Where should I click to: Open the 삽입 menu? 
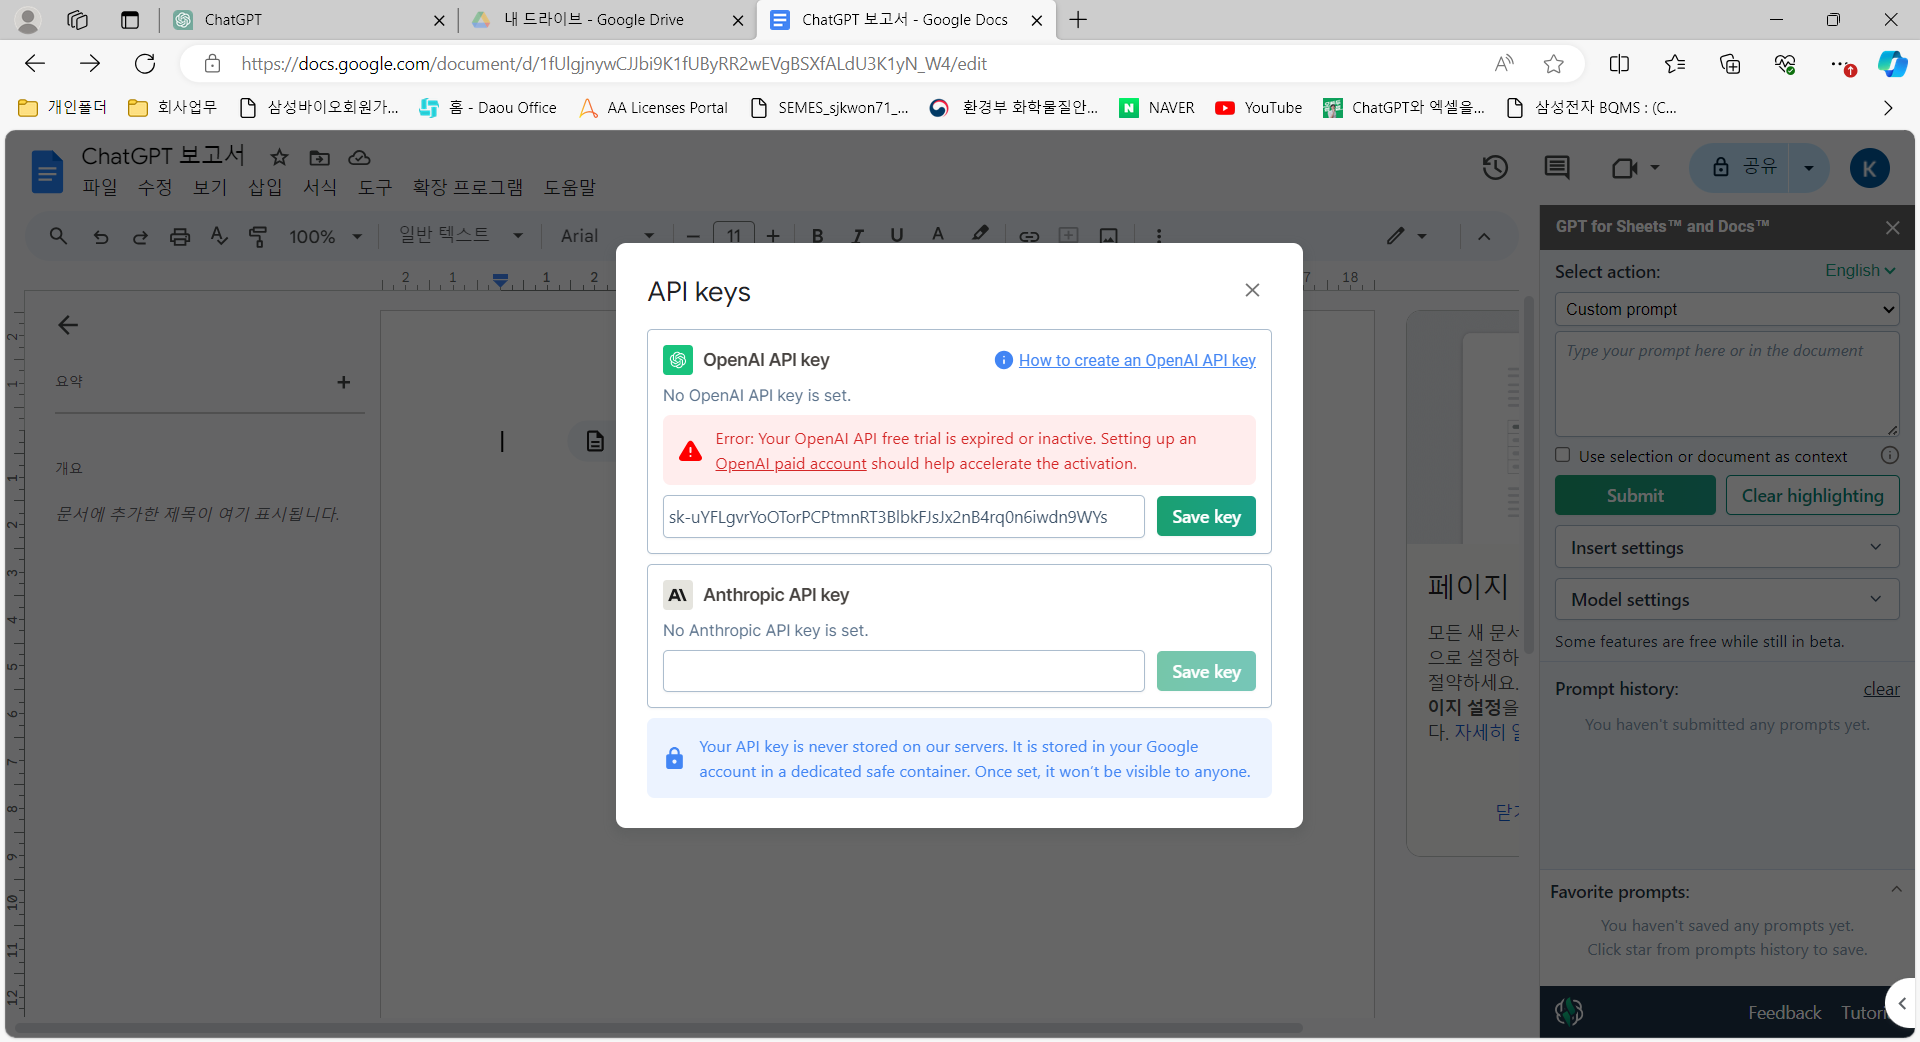tap(265, 187)
